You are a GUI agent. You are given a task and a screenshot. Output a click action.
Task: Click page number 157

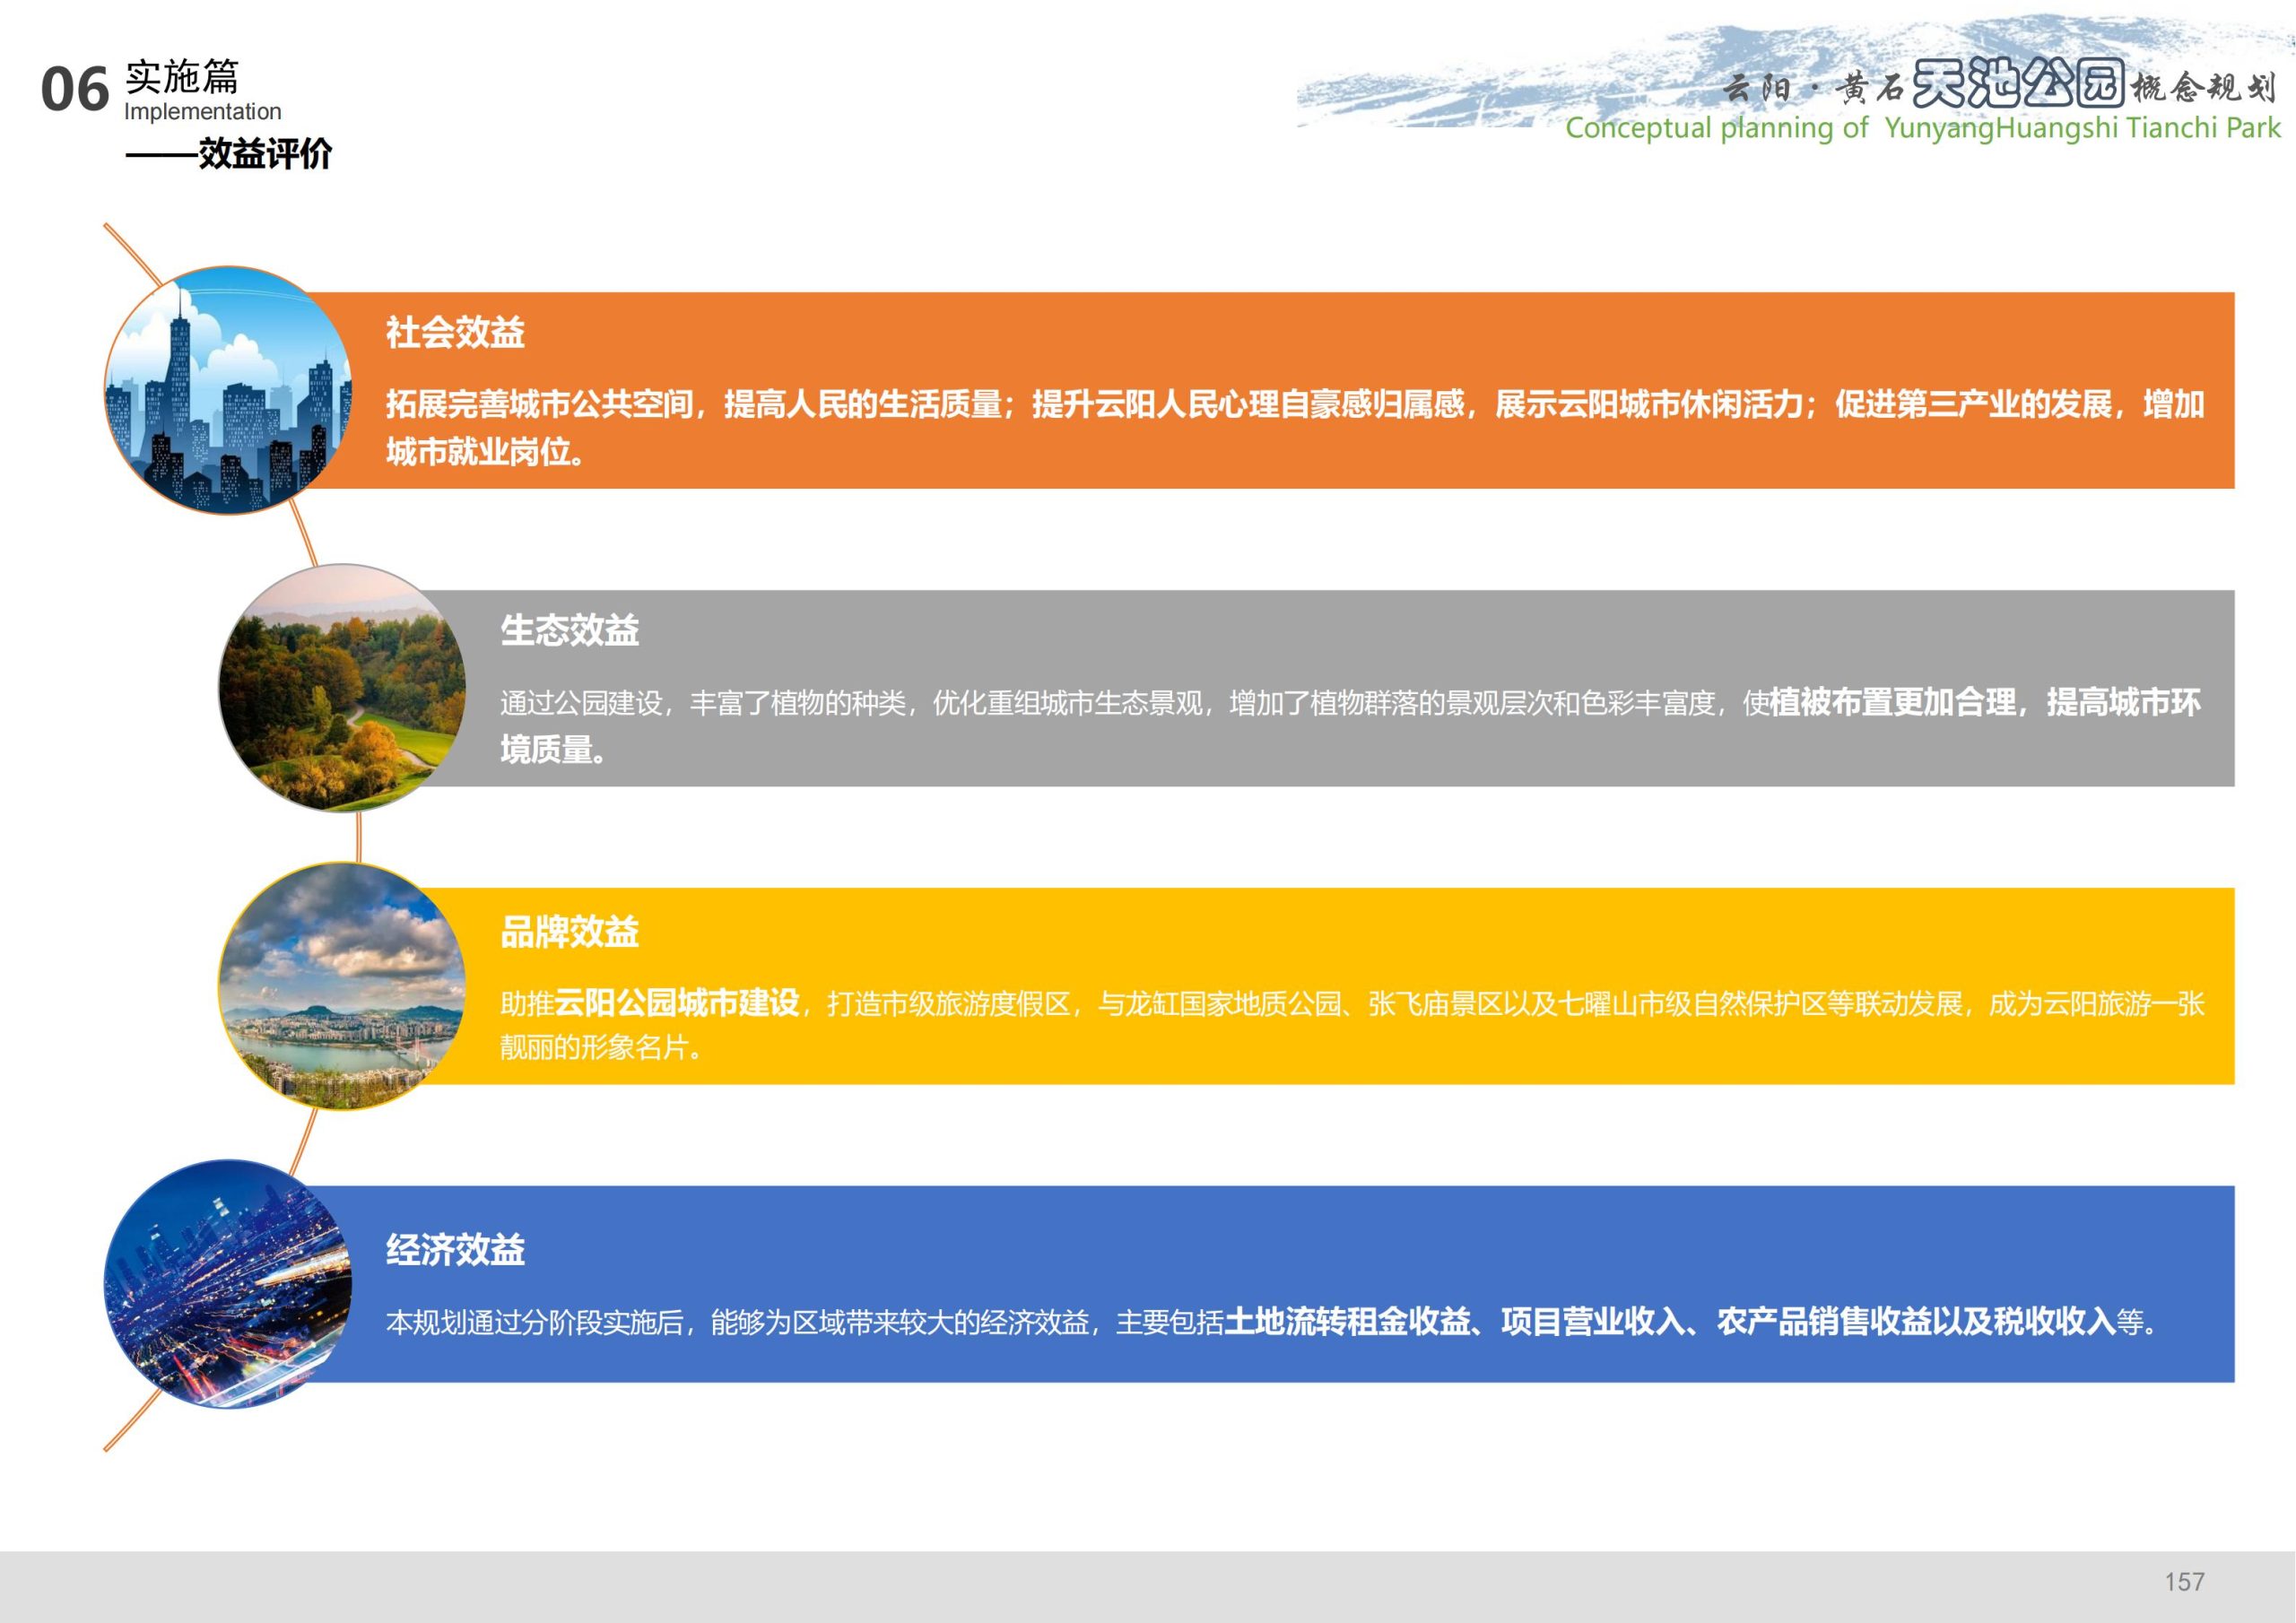(x=2184, y=1582)
